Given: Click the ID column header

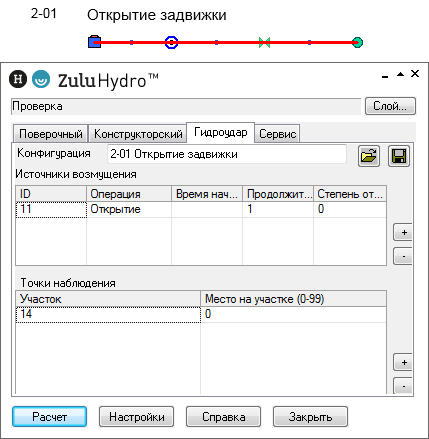Looking at the screenshot, I should pos(51,194).
